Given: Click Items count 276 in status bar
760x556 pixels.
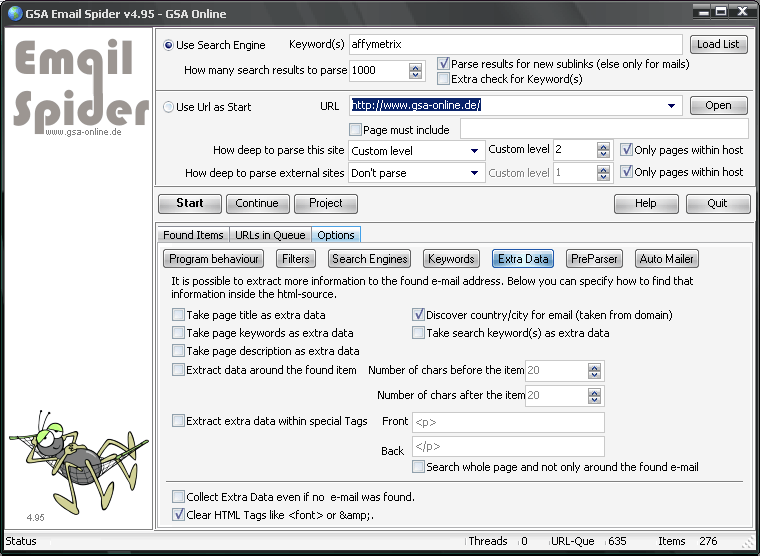Looking at the screenshot, I should (708, 541).
